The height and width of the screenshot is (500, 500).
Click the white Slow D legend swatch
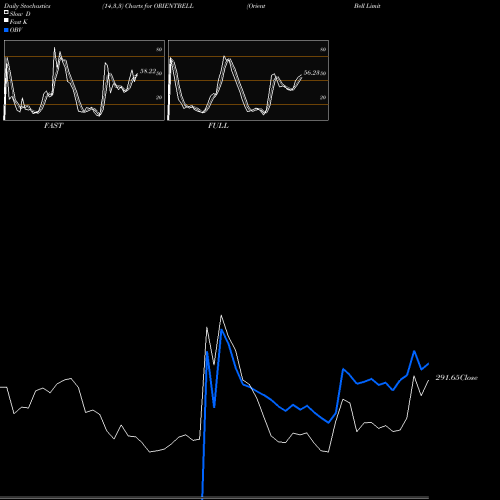(6, 12)
